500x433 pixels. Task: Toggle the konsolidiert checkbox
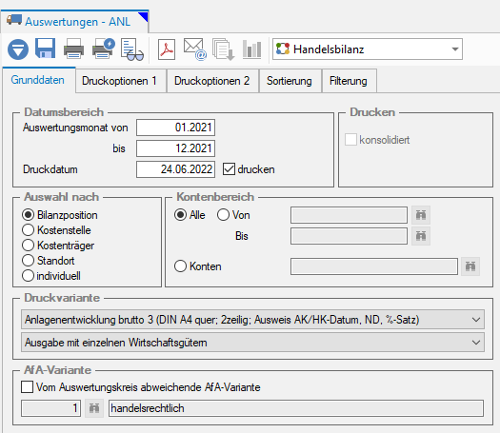(351, 140)
